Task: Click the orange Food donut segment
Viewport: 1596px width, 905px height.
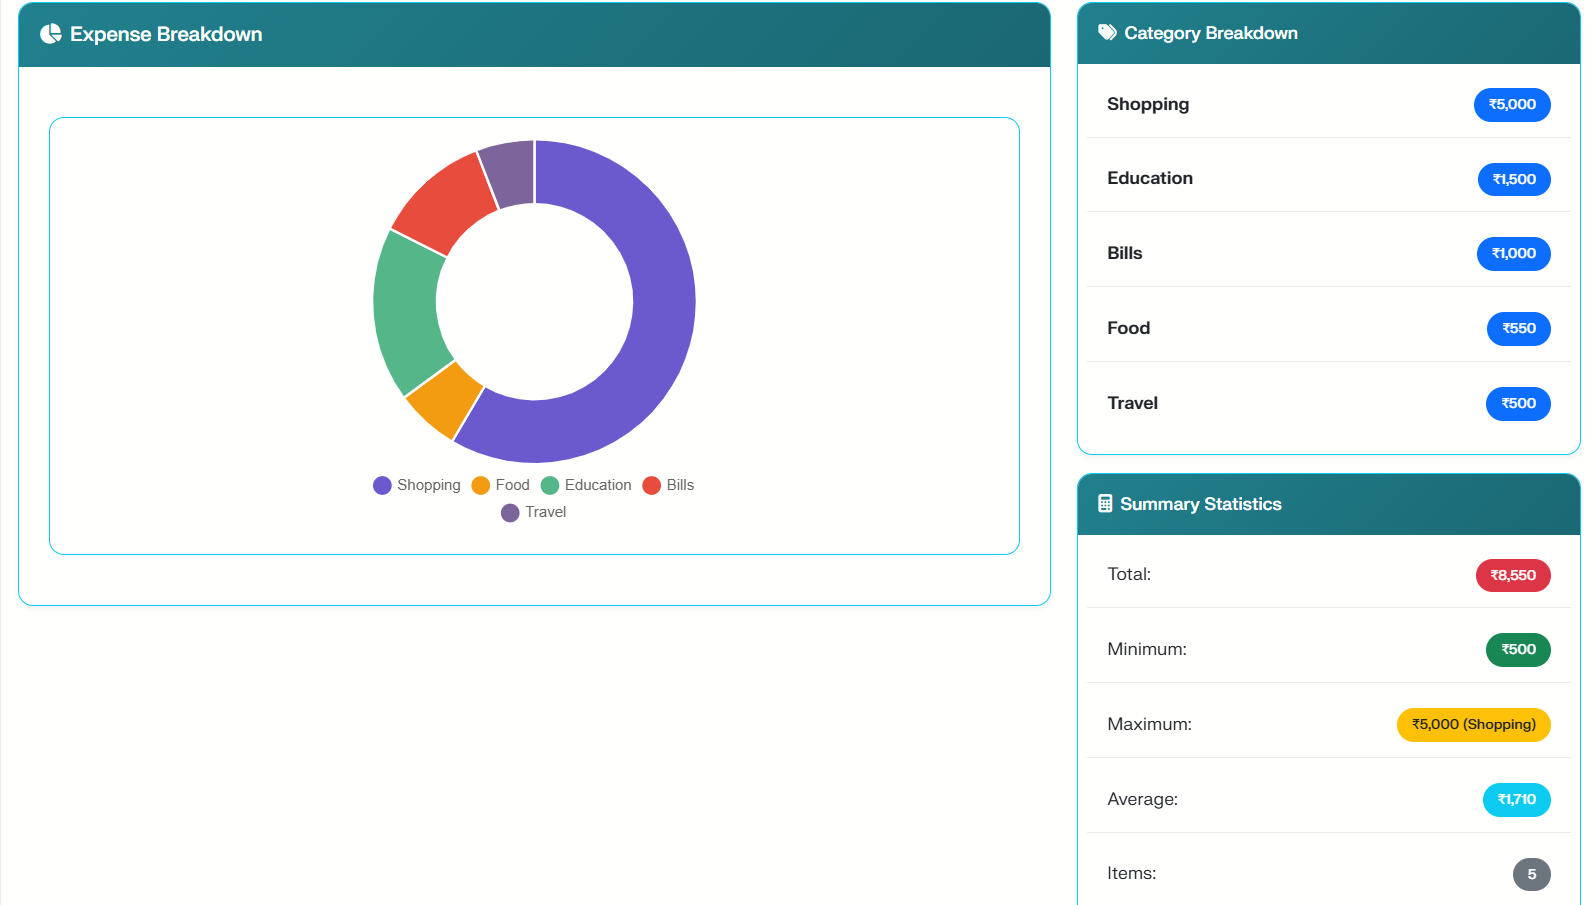Action: [x=445, y=398]
